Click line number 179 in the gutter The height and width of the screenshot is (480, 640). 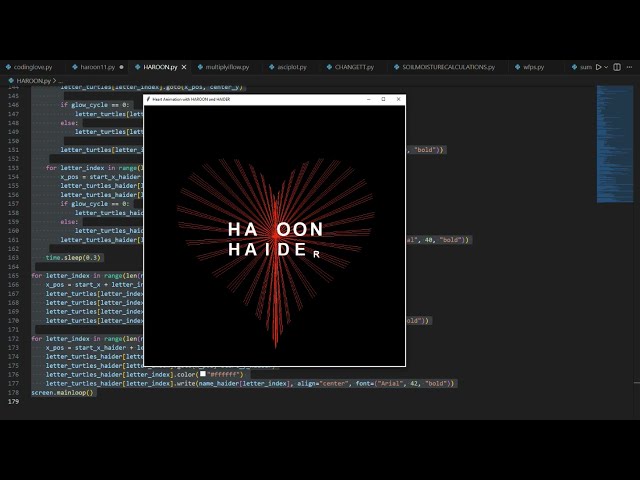coord(13,401)
